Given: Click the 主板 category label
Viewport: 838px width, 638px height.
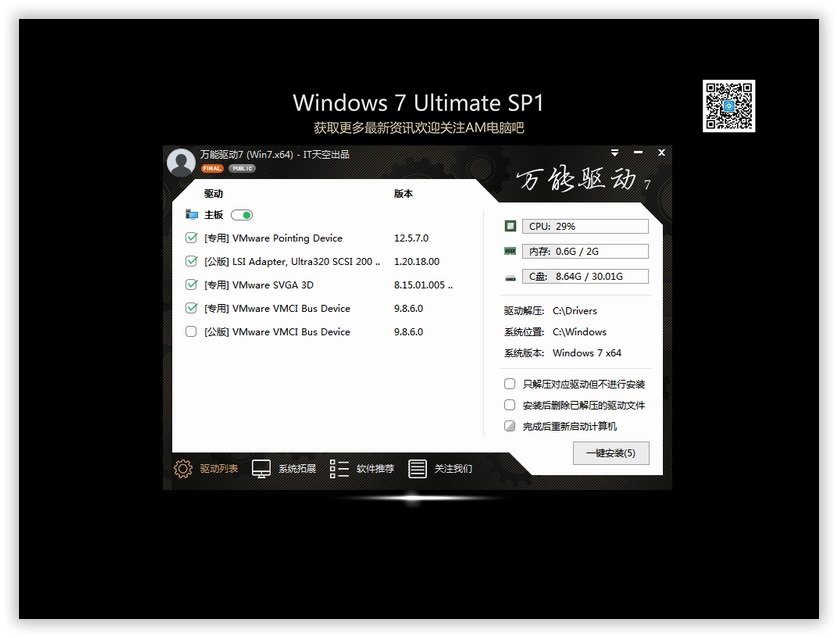Looking at the screenshot, I should click(213, 215).
